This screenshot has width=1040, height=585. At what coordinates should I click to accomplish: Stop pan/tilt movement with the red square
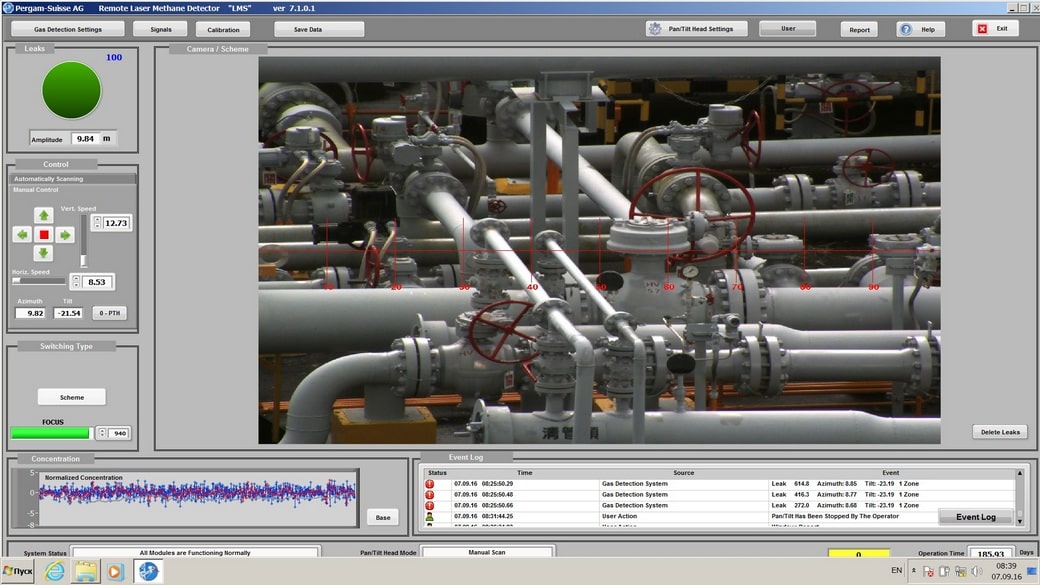[44, 234]
